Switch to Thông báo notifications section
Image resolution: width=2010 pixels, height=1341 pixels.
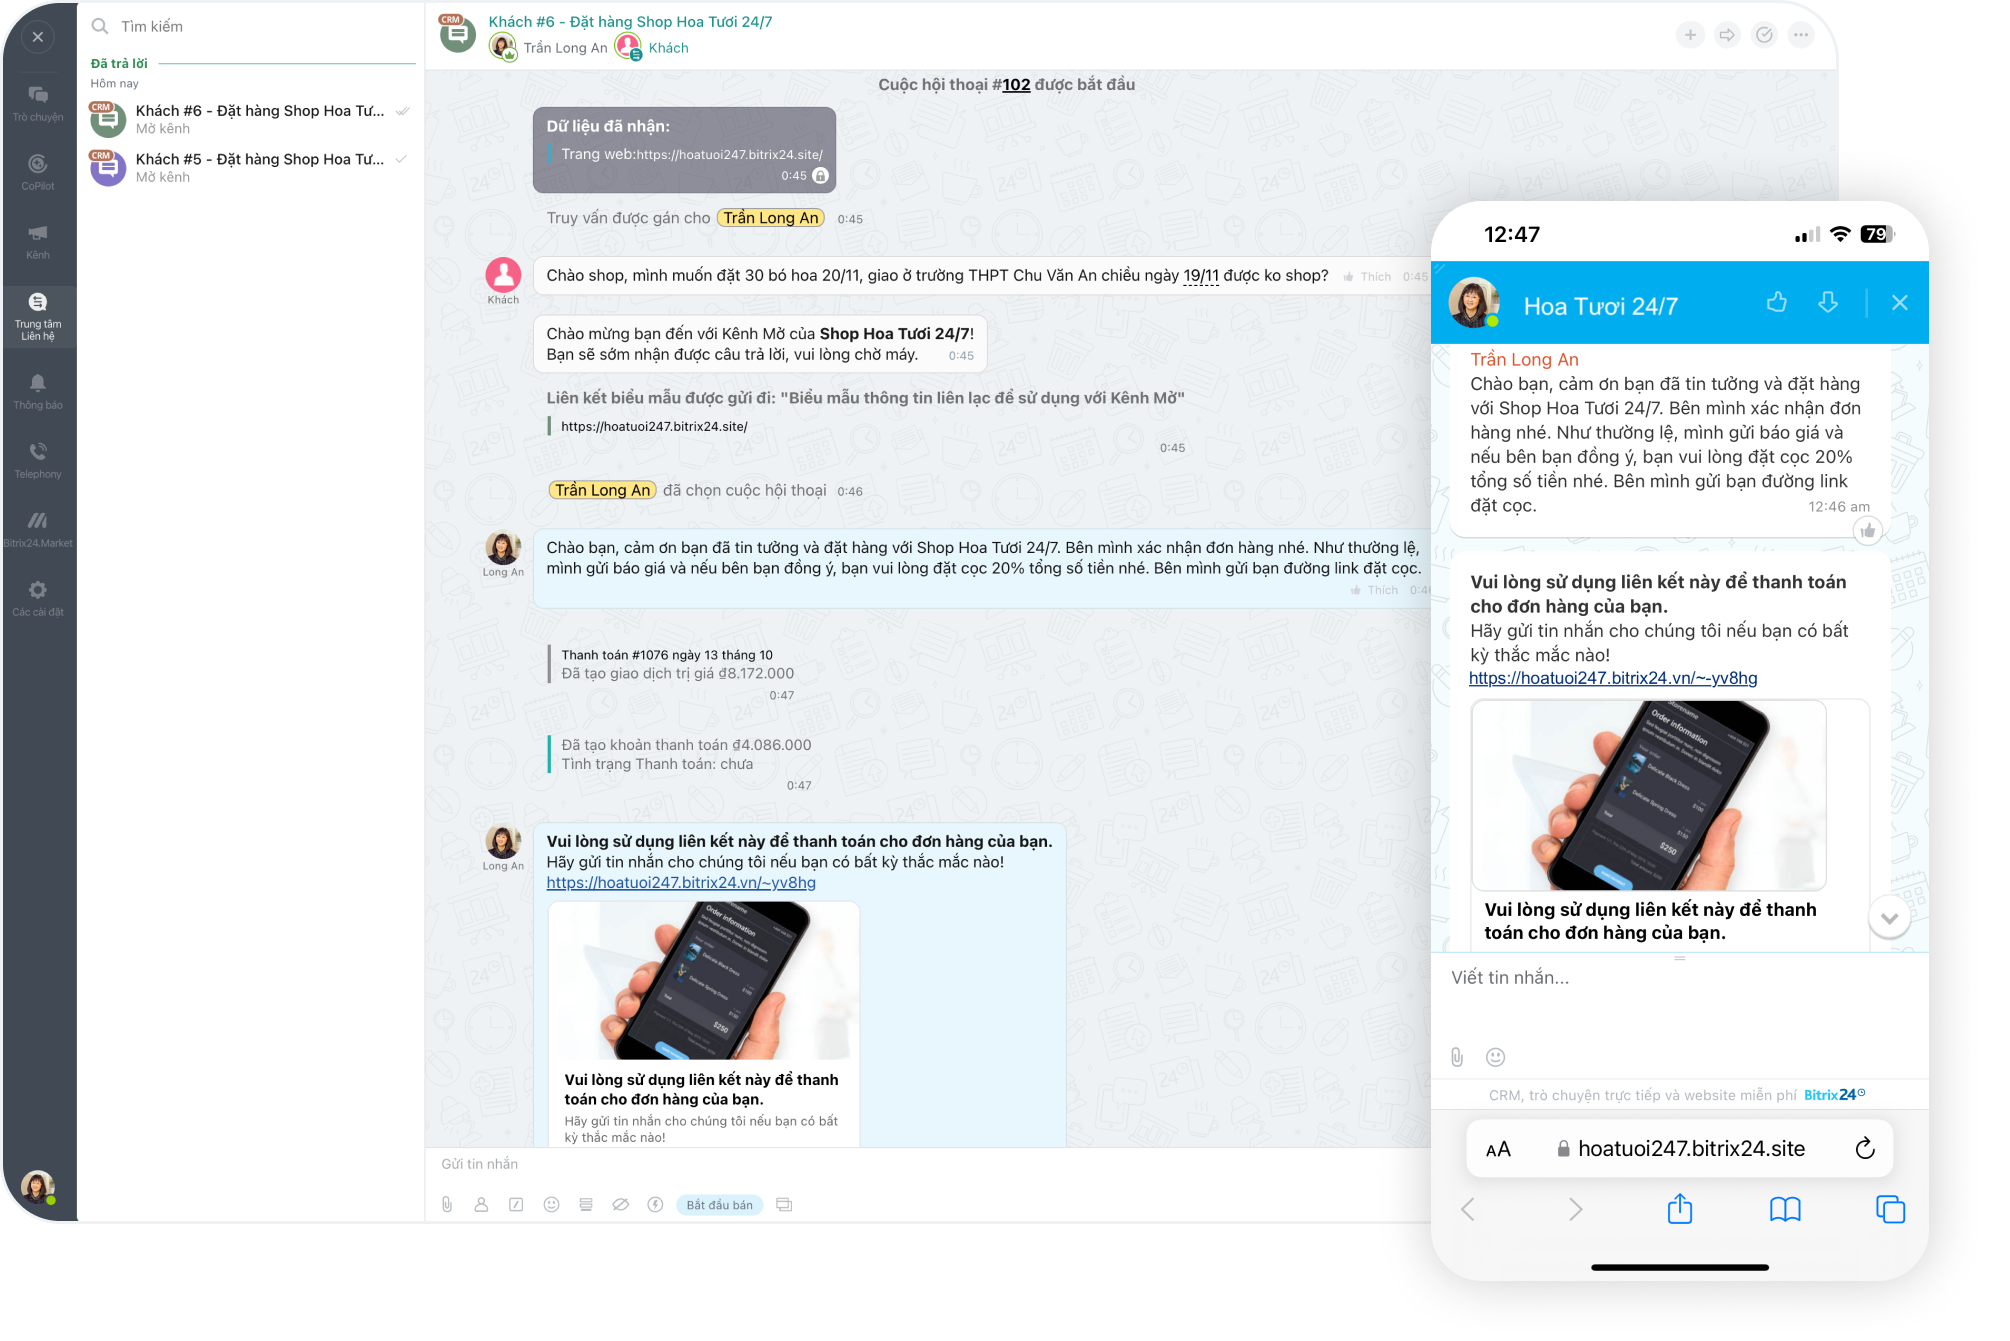pyautogui.click(x=38, y=391)
